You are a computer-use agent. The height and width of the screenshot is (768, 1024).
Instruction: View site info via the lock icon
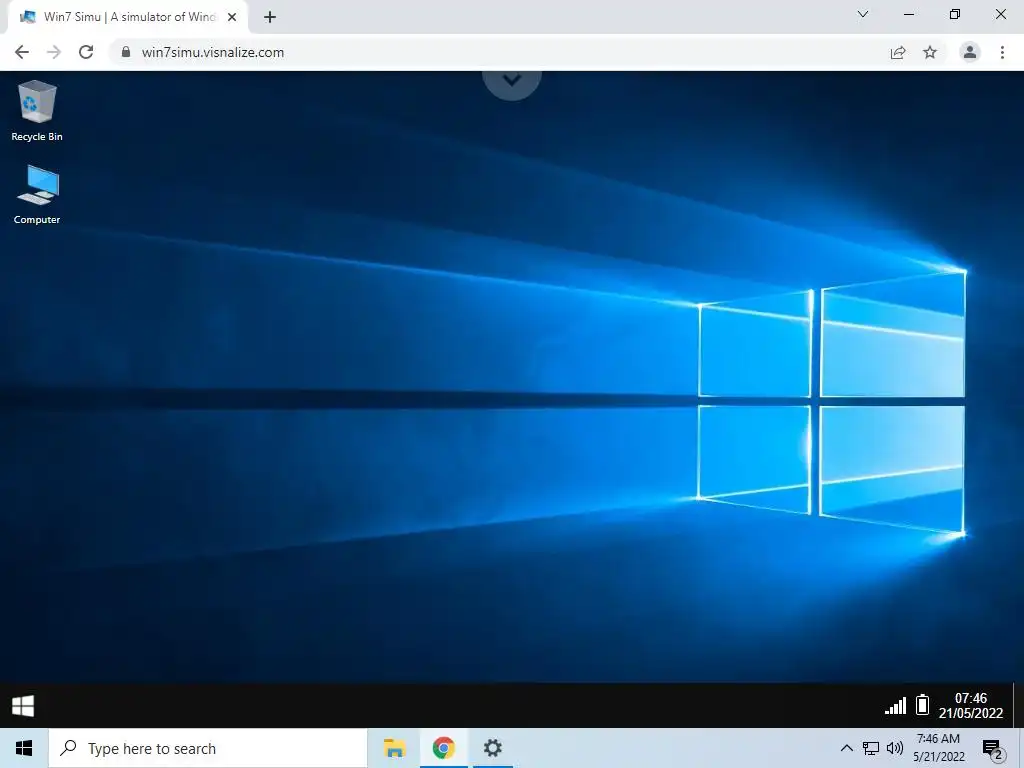tap(126, 52)
